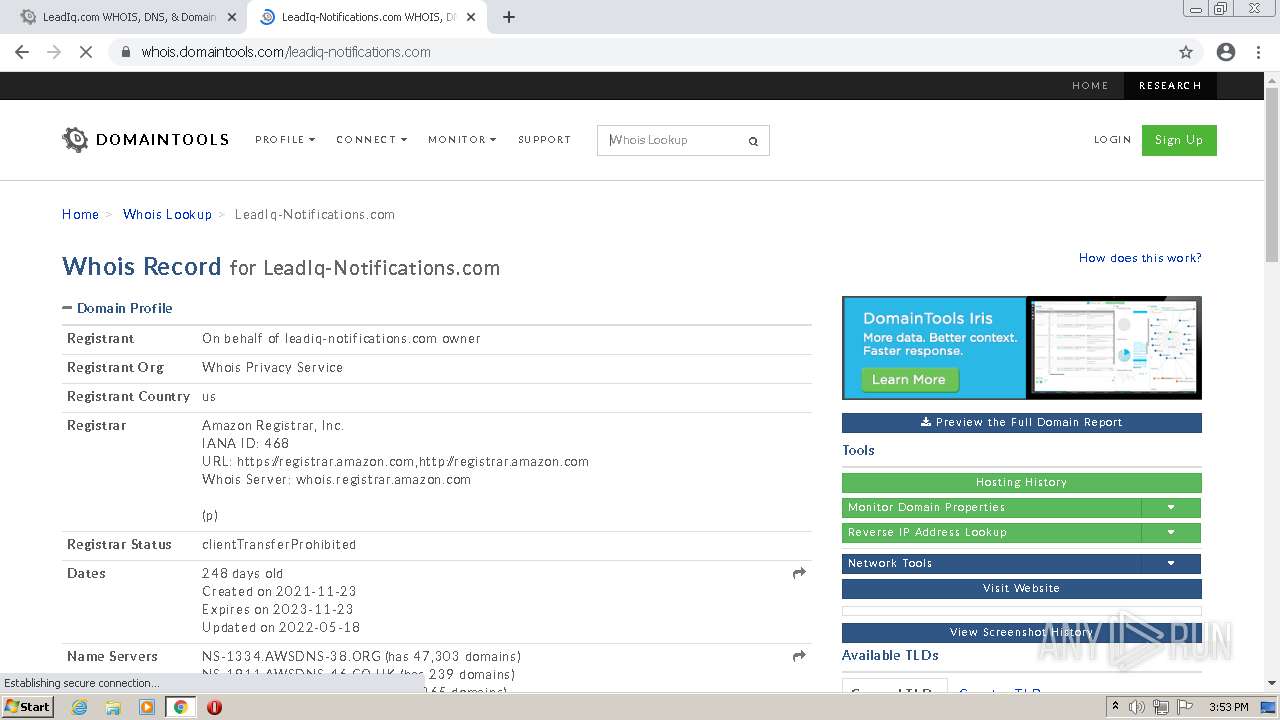This screenshot has height=720, width=1280.
Task: Open the PROFILE dropdown menu
Action: (x=285, y=140)
